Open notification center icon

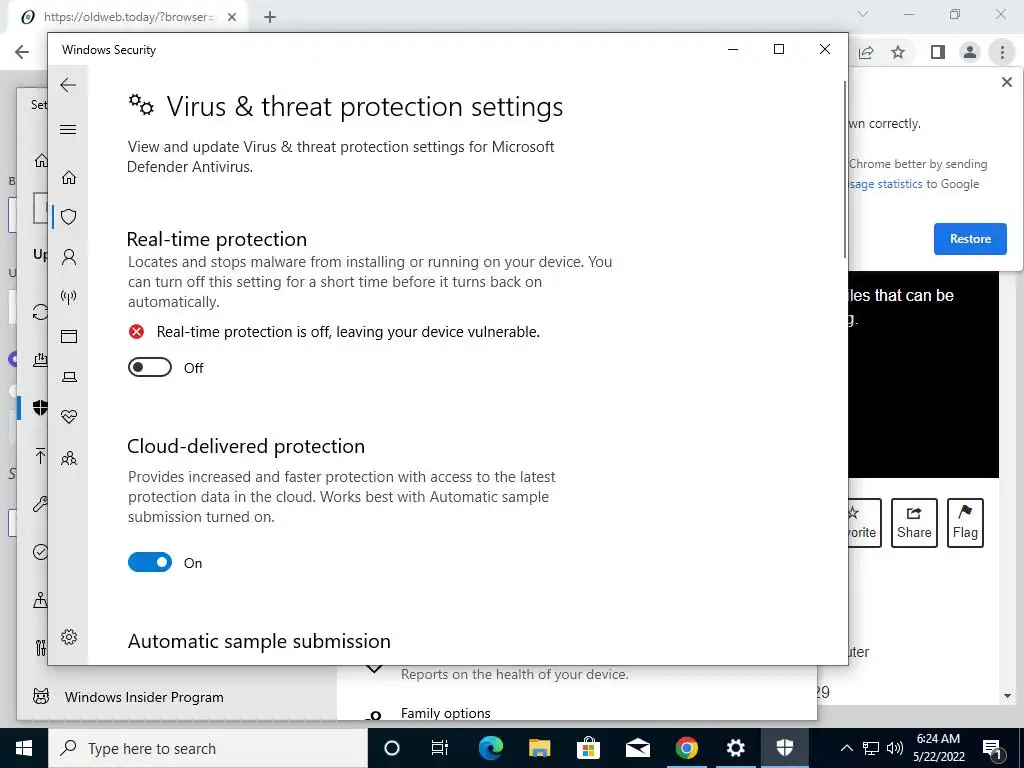(x=992, y=748)
